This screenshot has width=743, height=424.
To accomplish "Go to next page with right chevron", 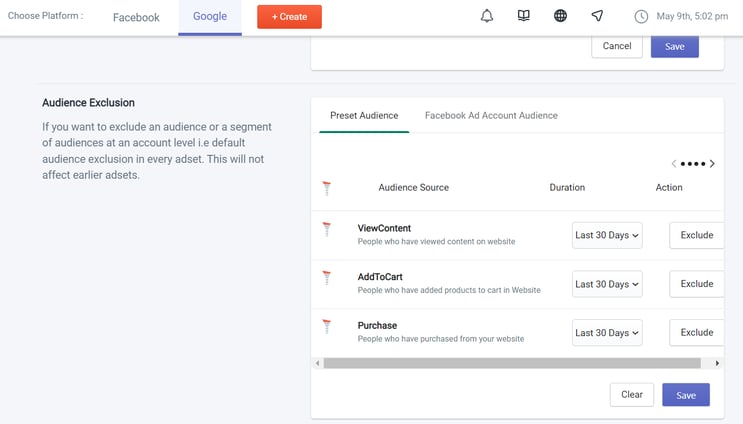I will 712,164.
